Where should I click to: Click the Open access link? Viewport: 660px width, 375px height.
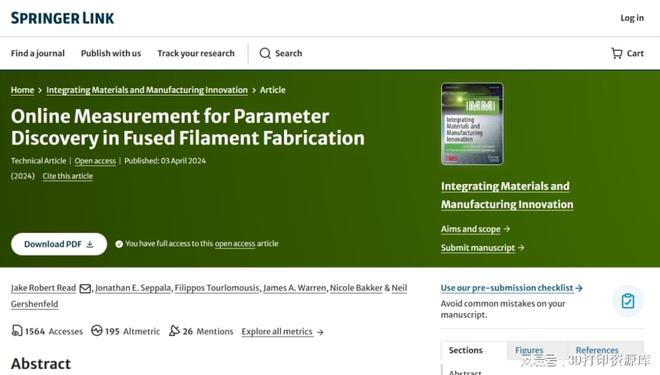[x=95, y=161]
